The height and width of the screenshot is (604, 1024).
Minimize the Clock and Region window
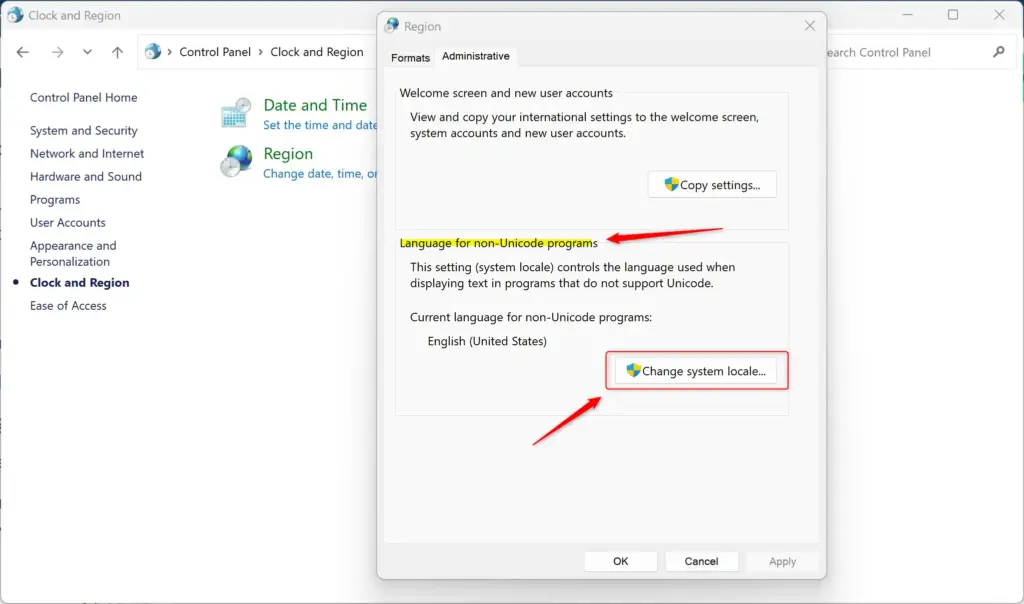point(907,14)
